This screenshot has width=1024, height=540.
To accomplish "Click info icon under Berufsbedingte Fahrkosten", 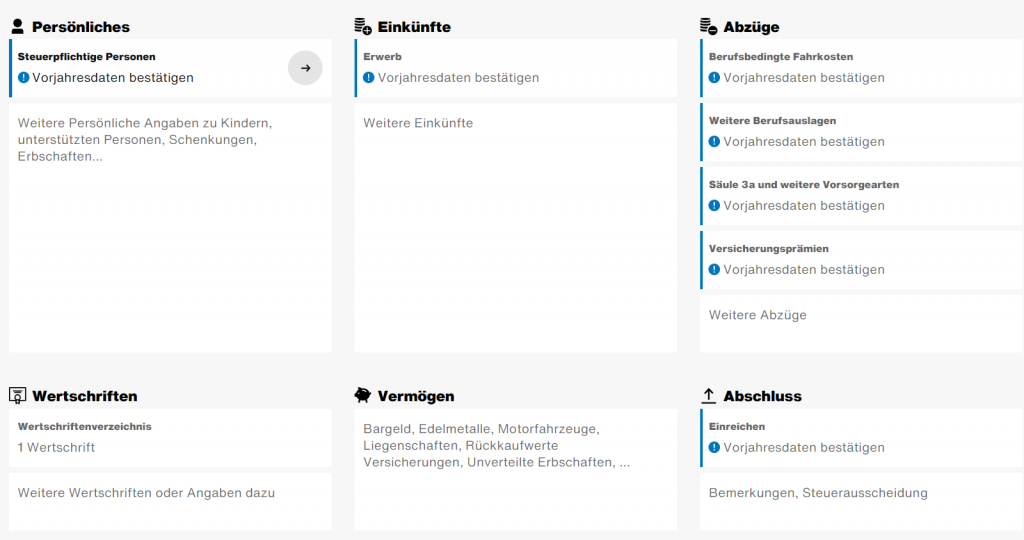I will [x=714, y=78].
